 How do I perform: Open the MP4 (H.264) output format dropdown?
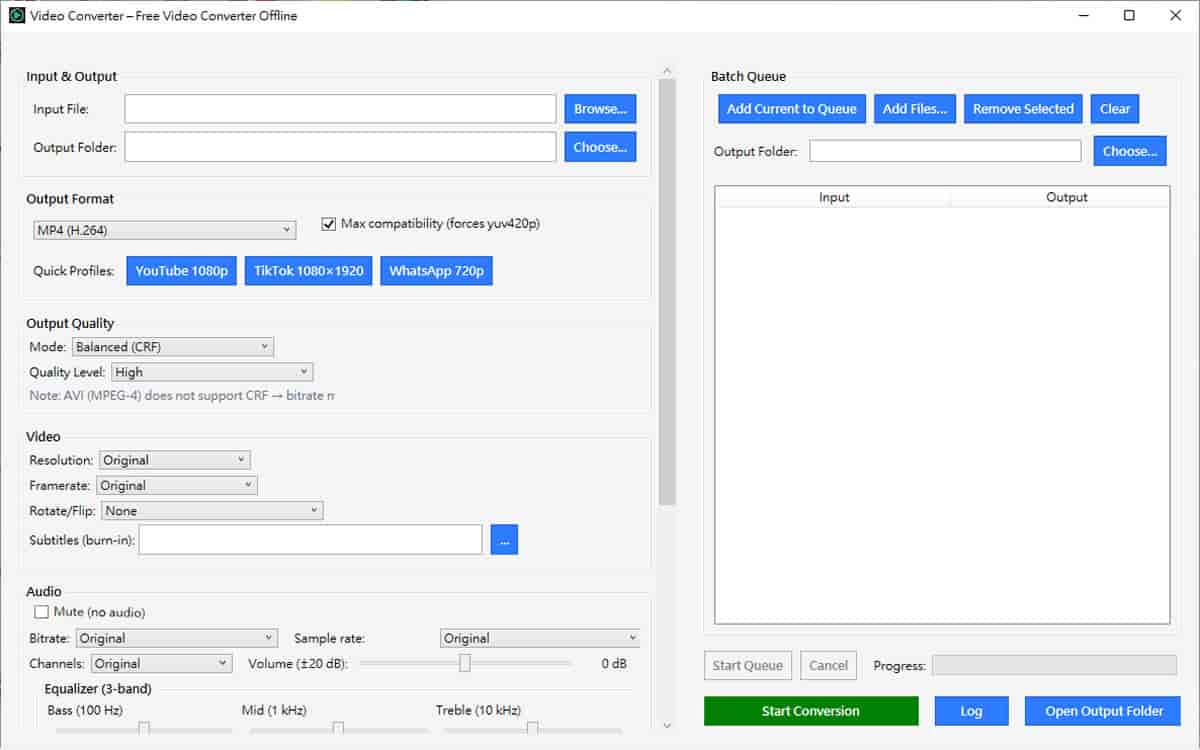click(x=164, y=230)
